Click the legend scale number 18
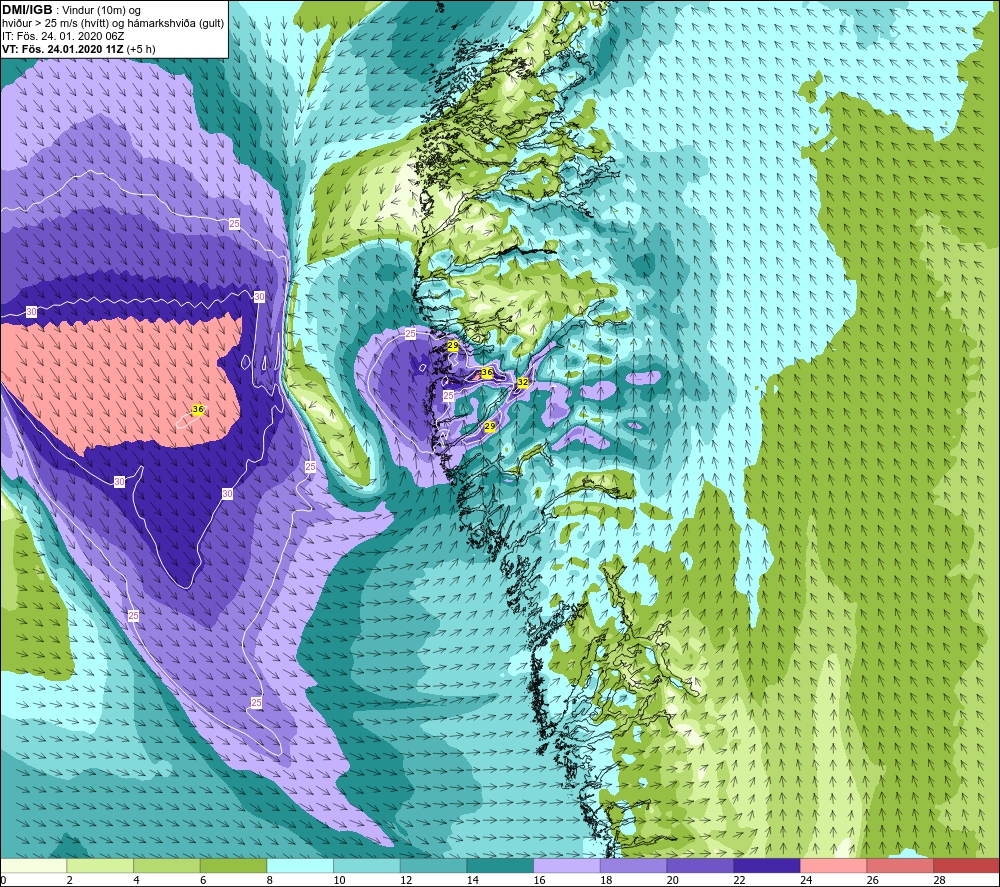1000x887 pixels. (606, 880)
